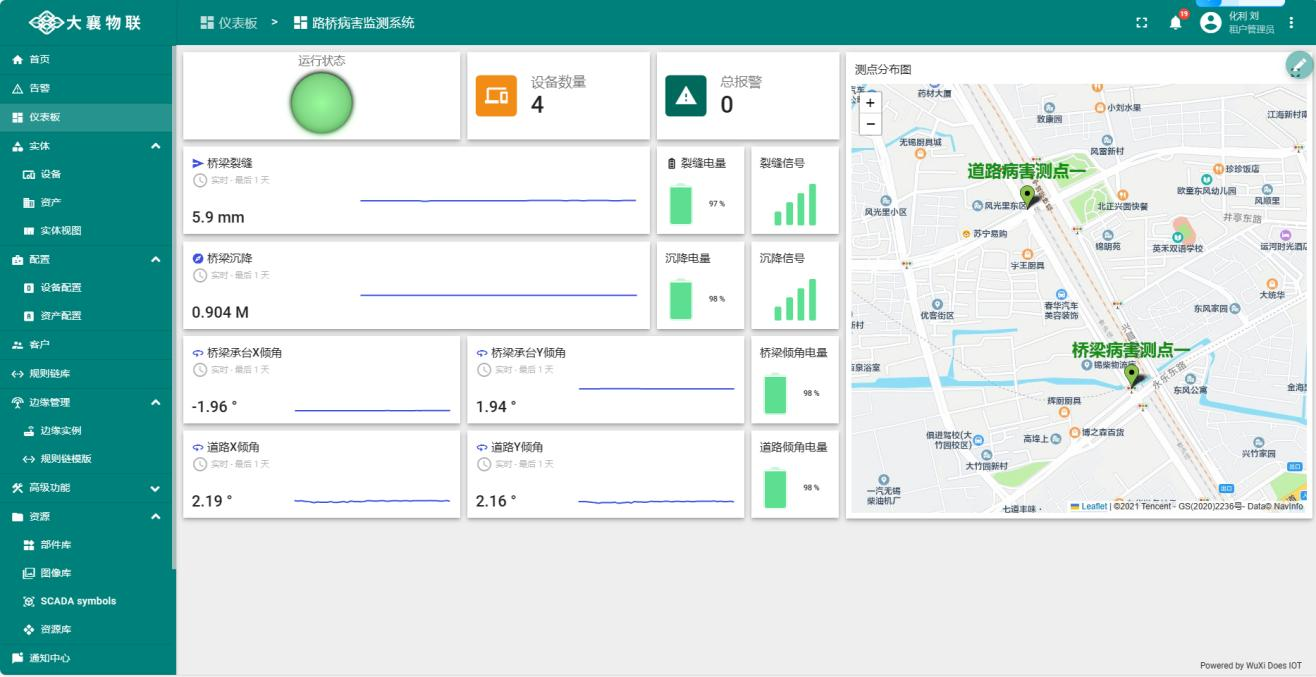Click the 裂缝电量 battery gauge
Image resolution: width=1316 pixels, height=677 pixels.
click(x=681, y=204)
